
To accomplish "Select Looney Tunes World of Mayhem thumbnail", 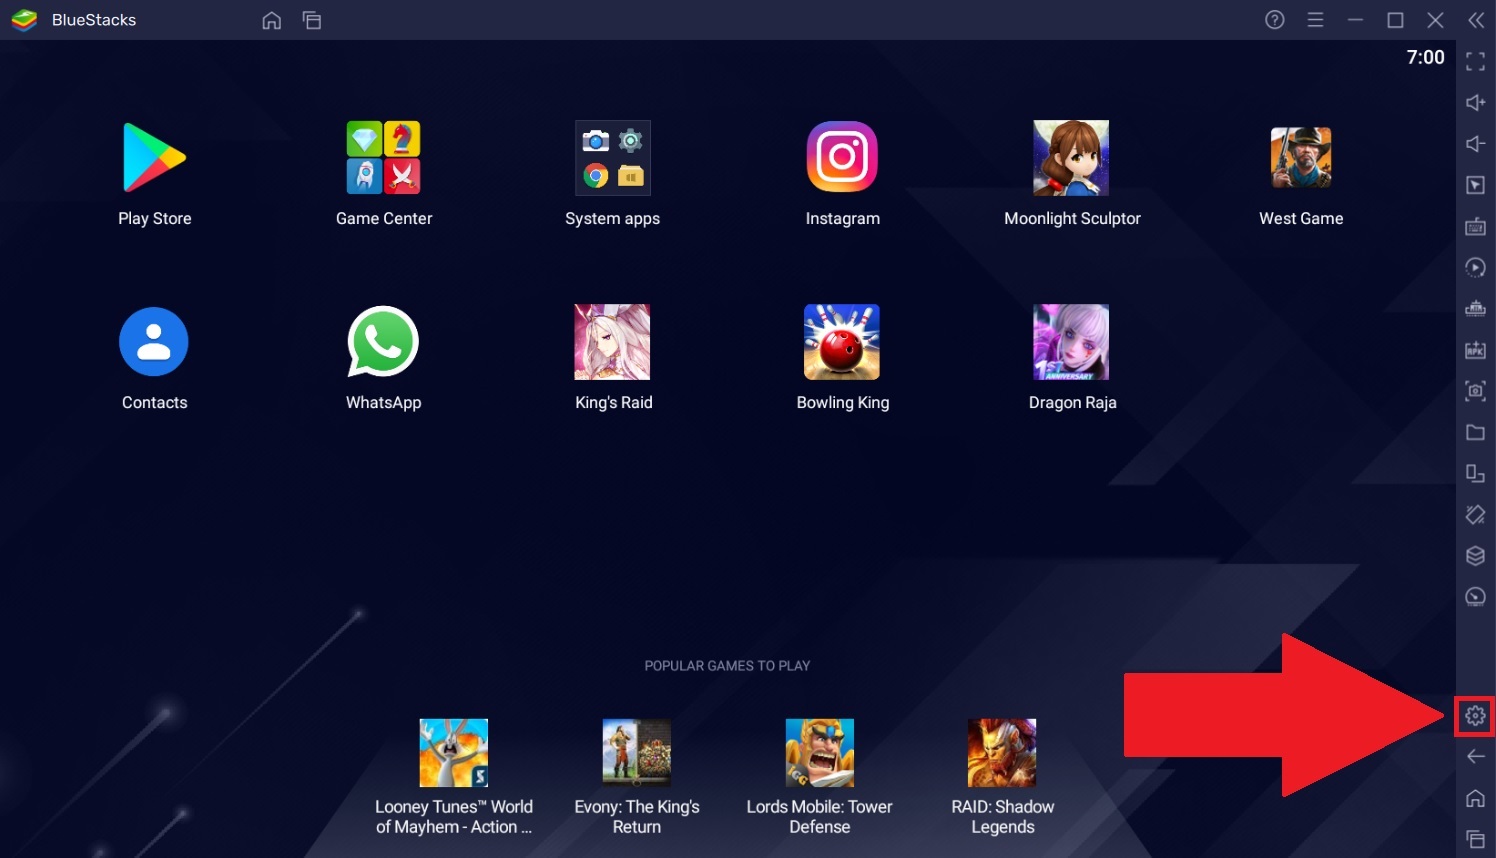I will pyautogui.click(x=454, y=753).
